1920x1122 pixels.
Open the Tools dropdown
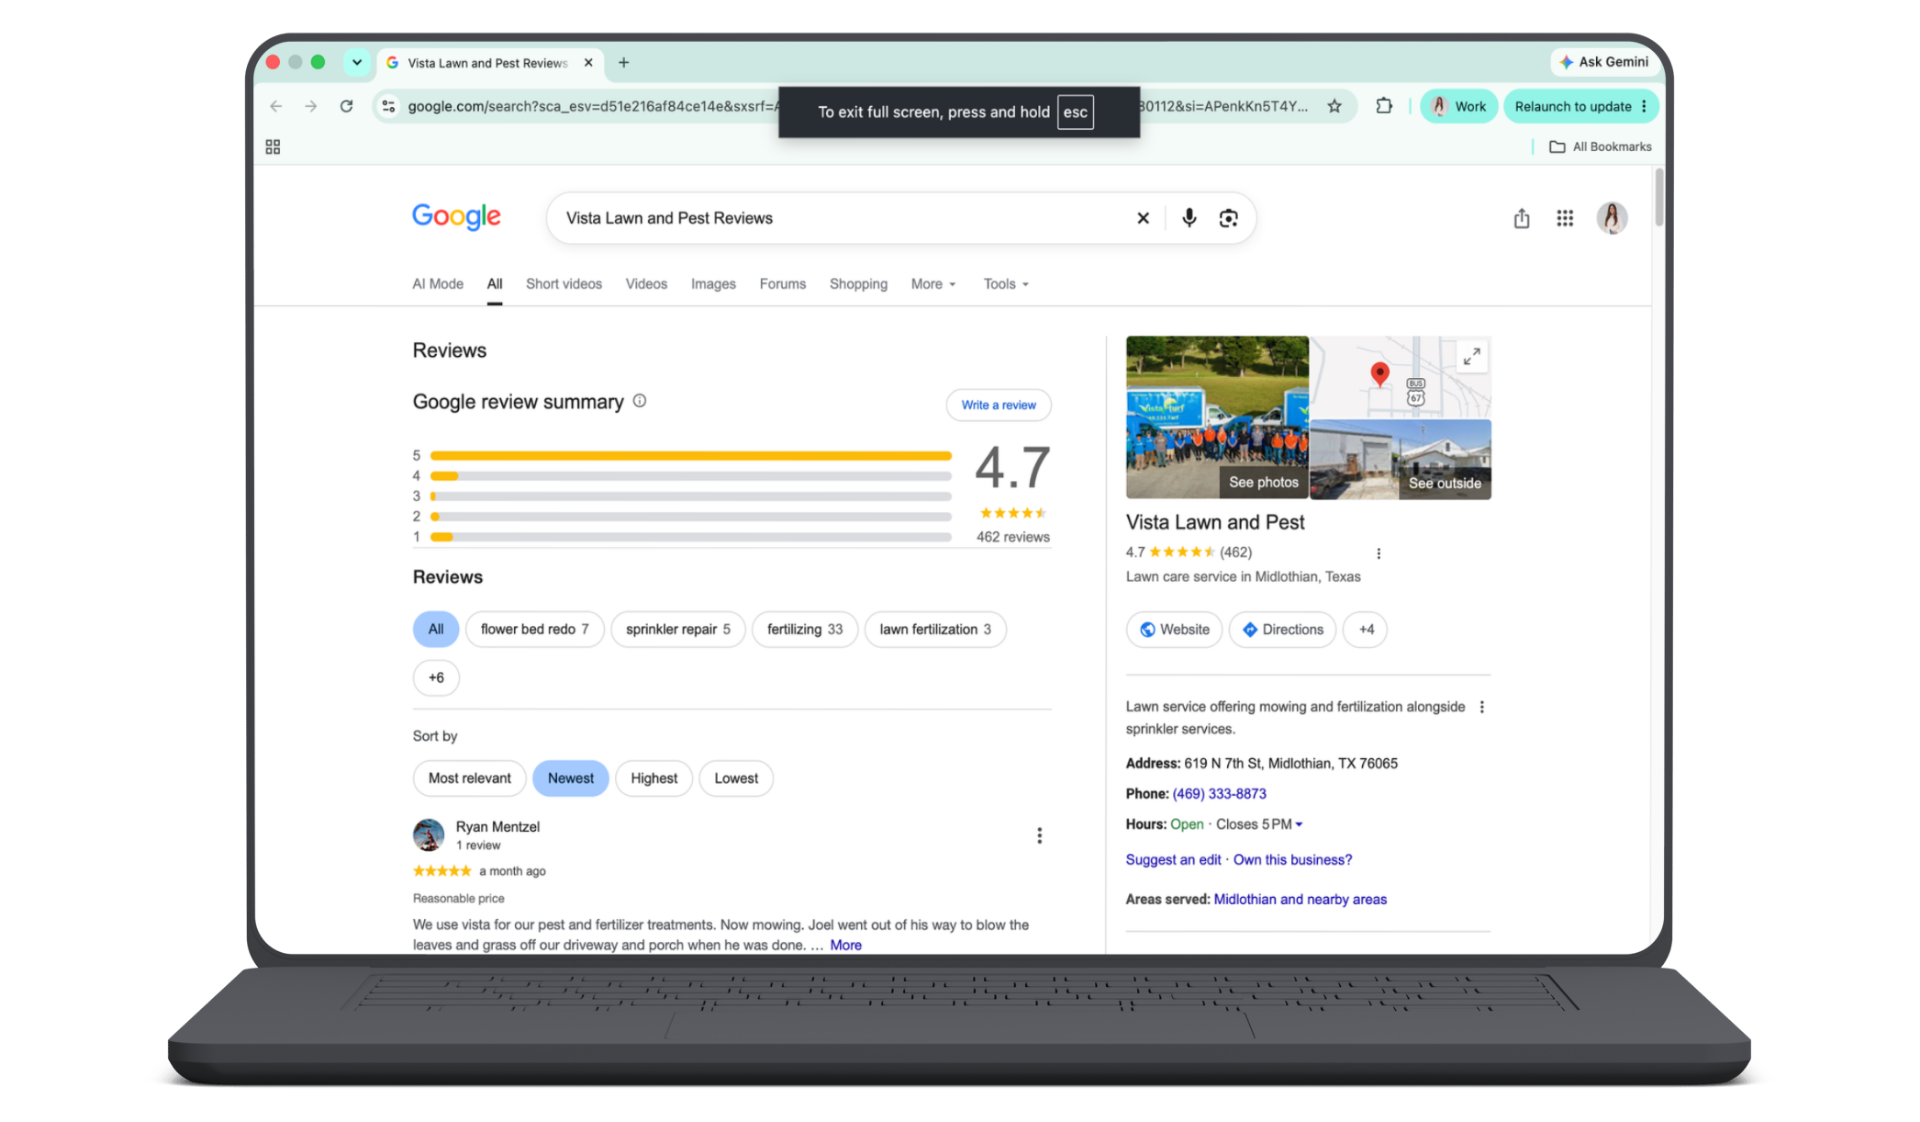(x=1006, y=284)
